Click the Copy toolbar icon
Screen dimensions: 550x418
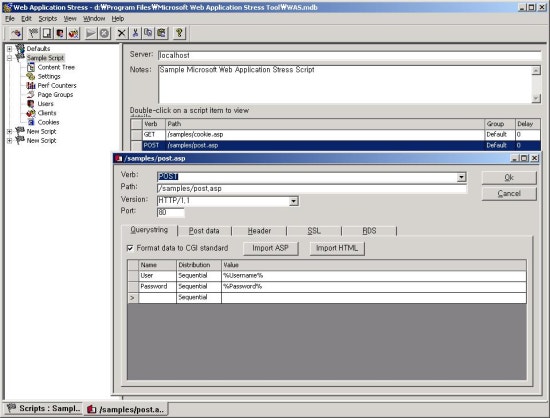point(148,33)
